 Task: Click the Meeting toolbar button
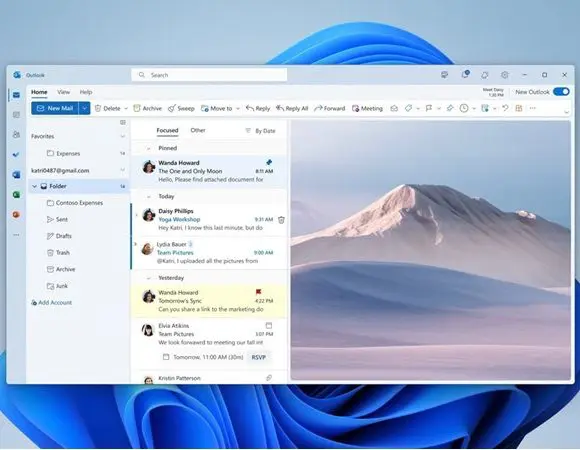367,108
